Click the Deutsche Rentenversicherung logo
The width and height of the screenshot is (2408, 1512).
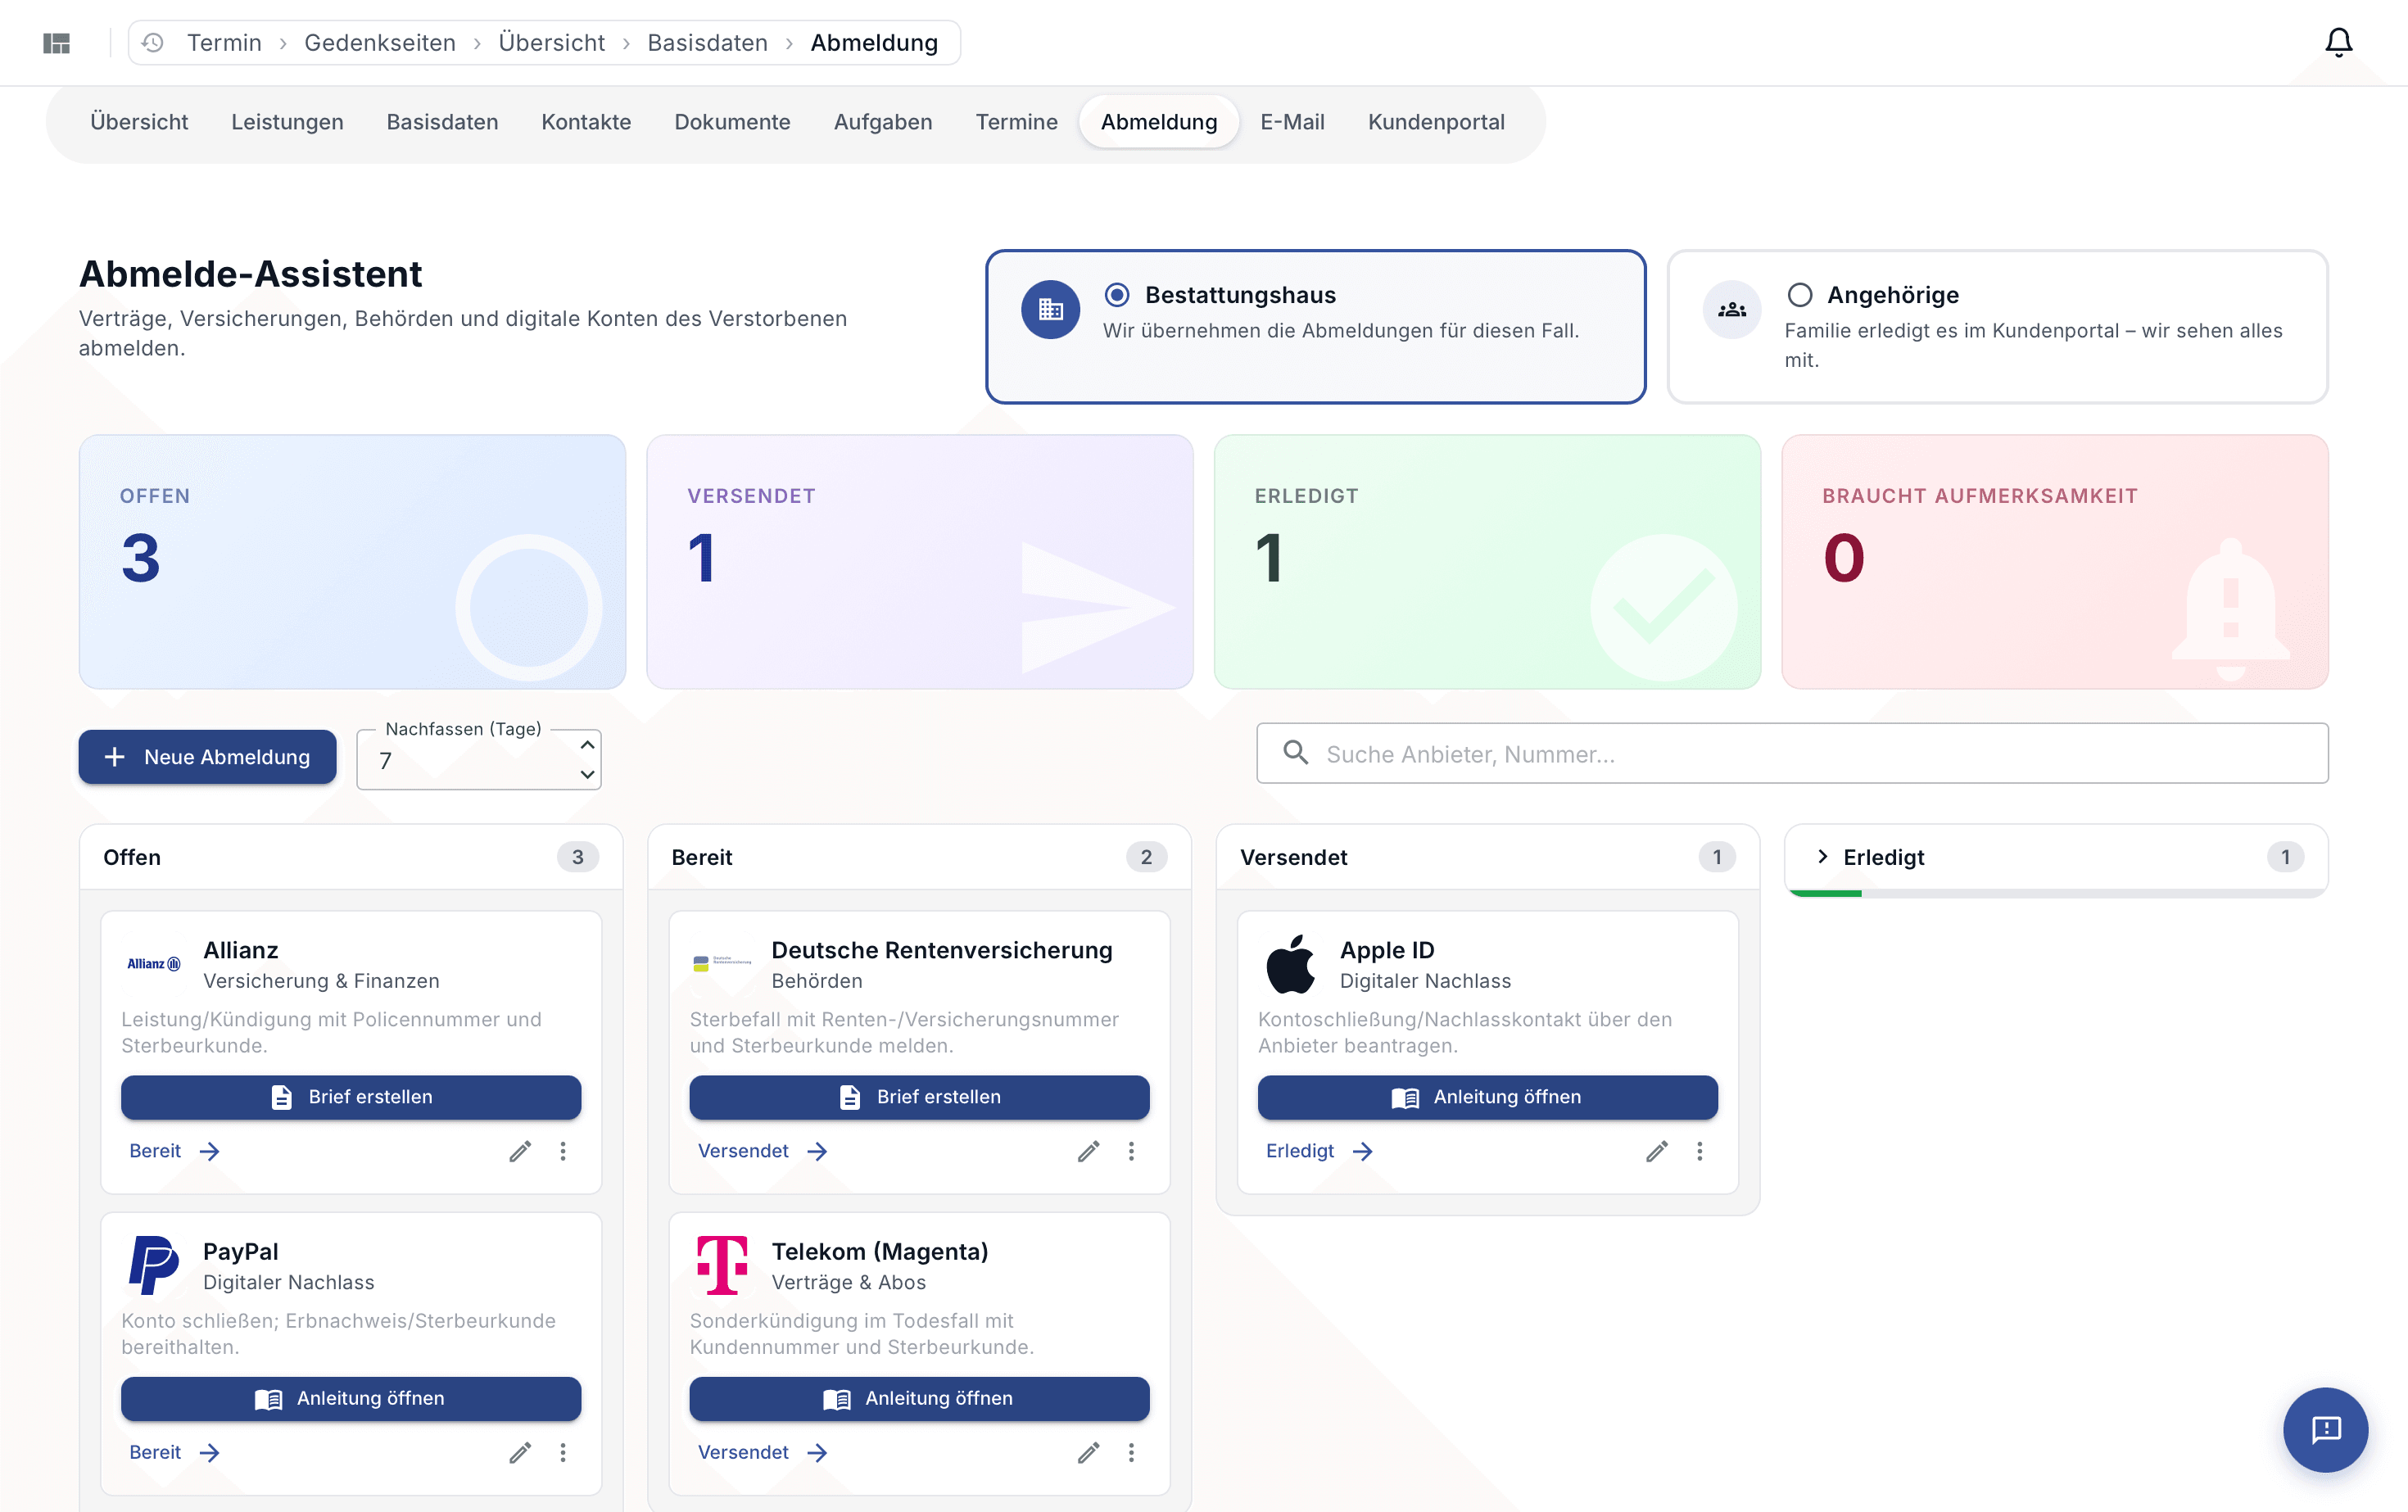pyautogui.click(x=722, y=964)
